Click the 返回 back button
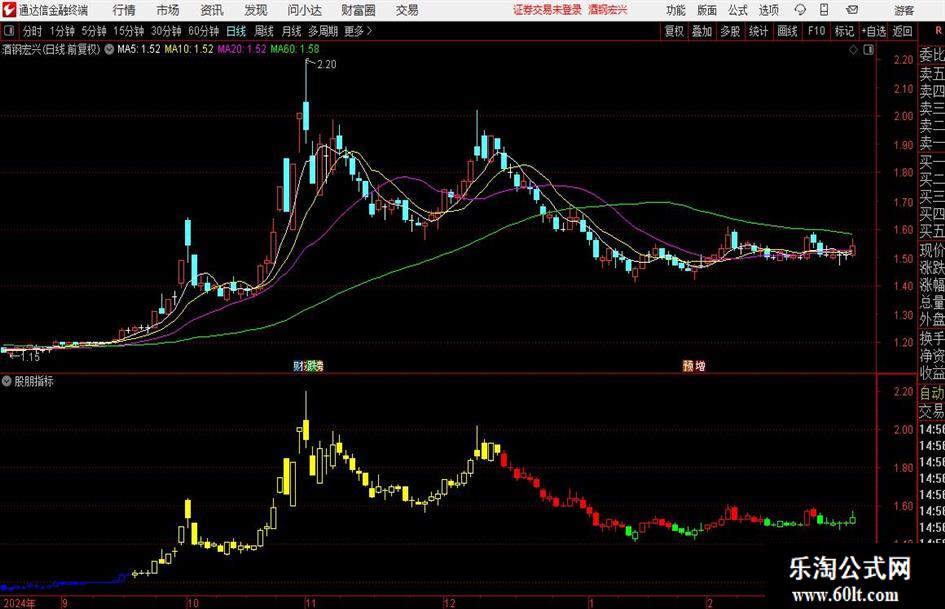 (x=903, y=31)
